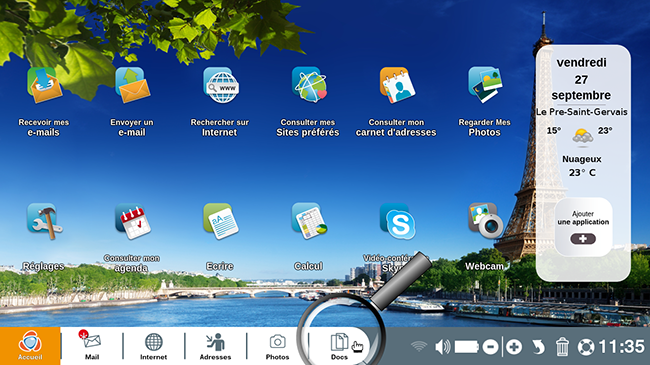Click the curved back arrow icon
The width and height of the screenshot is (650, 365).
[538, 346]
